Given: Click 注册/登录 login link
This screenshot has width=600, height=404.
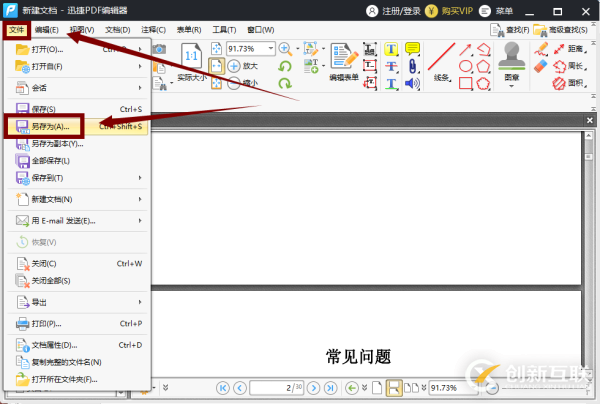Looking at the screenshot, I should 393,11.
